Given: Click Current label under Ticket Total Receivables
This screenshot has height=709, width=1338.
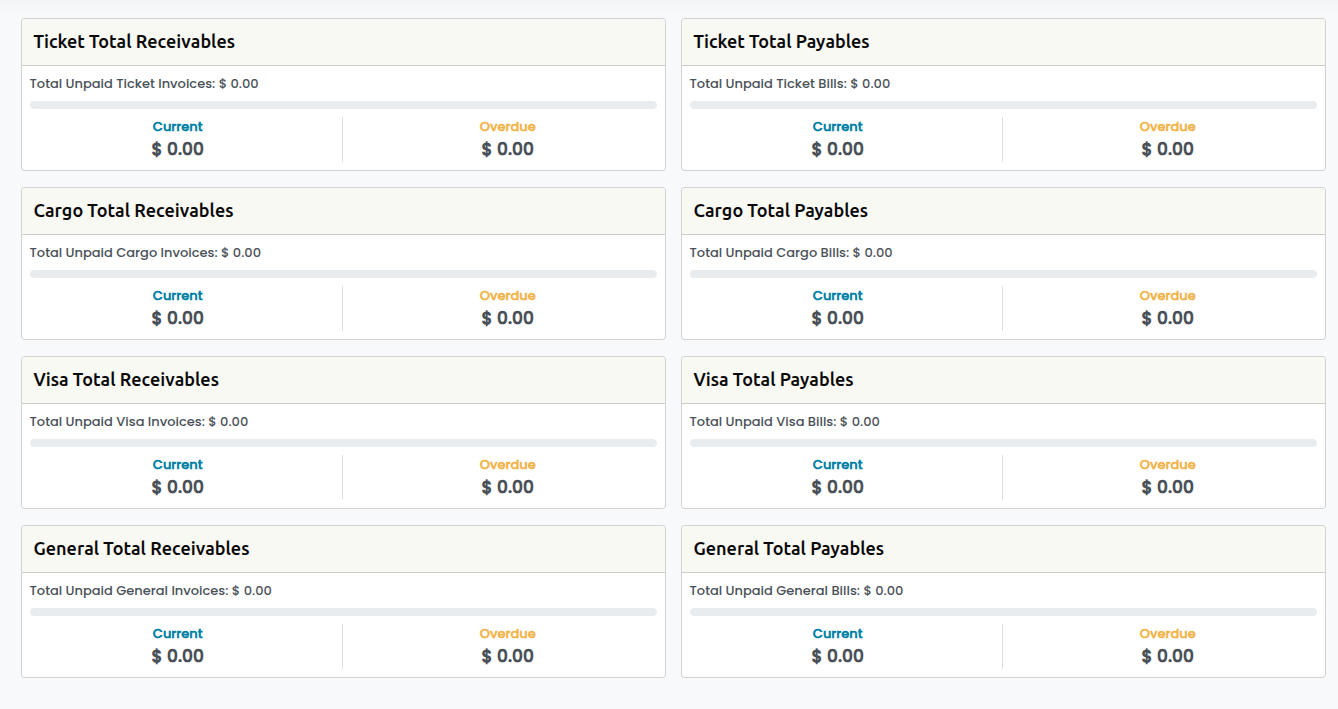Looking at the screenshot, I should [178, 127].
